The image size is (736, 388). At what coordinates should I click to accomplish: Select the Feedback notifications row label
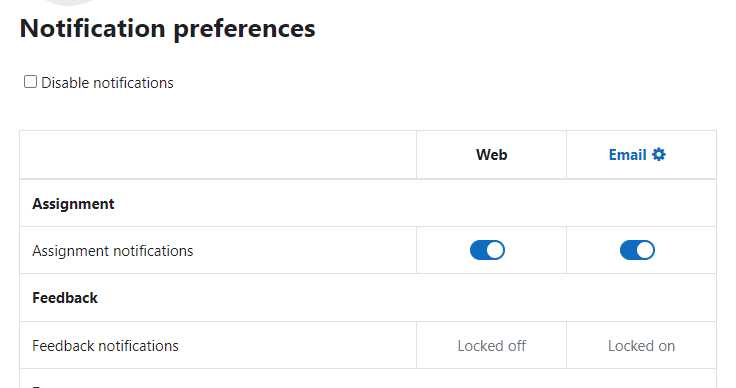click(x=106, y=346)
